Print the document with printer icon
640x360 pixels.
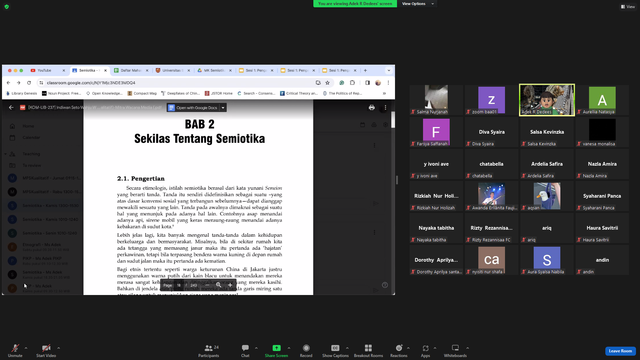click(371, 108)
